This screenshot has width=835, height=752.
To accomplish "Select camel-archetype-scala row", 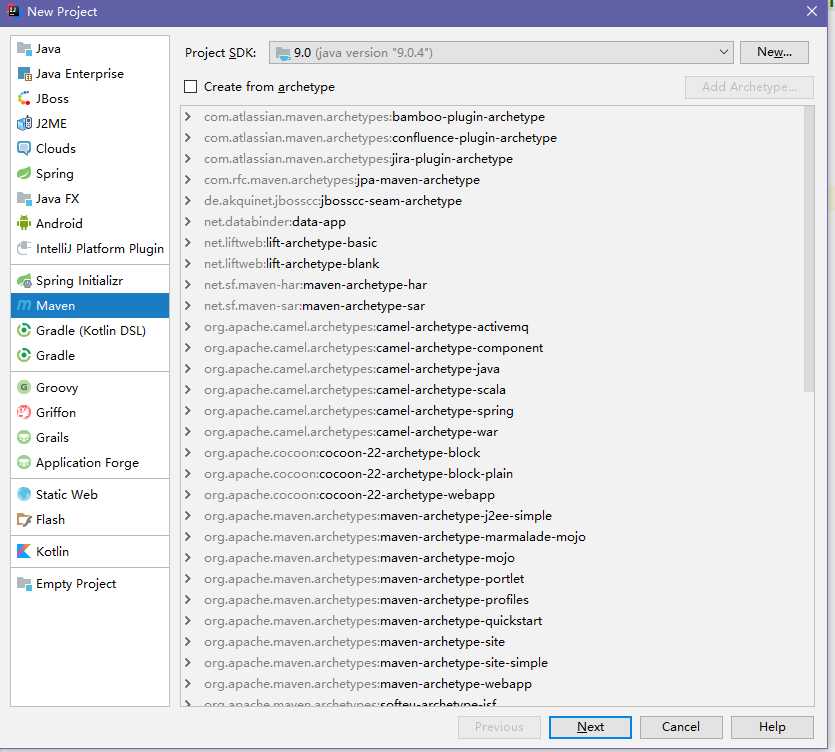I will 493,390.
